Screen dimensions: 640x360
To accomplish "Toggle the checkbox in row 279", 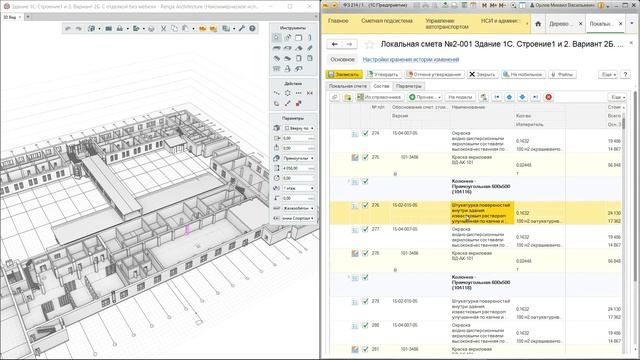I will pos(365,302).
